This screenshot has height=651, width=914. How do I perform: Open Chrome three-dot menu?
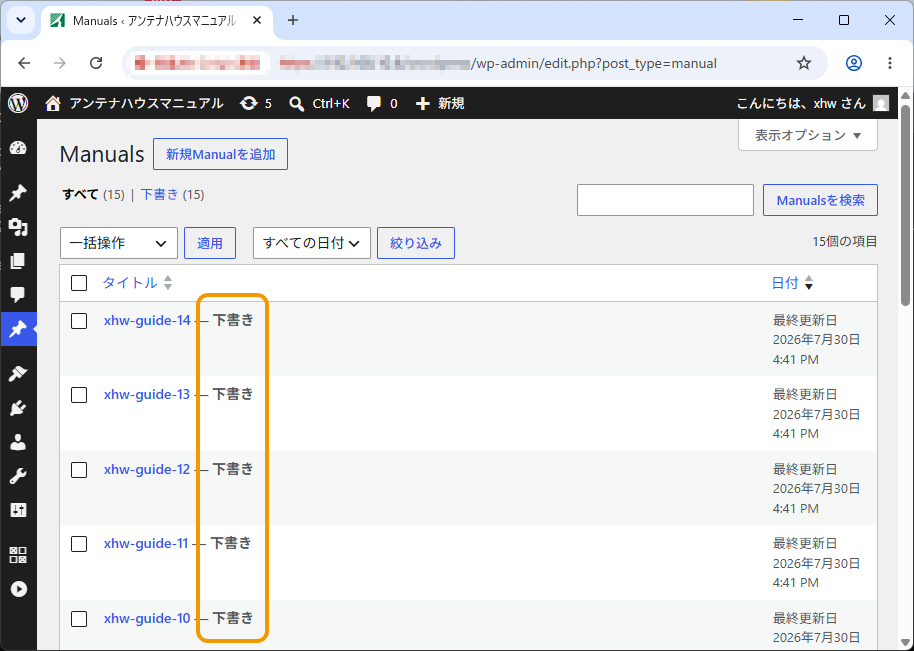(x=890, y=63)
